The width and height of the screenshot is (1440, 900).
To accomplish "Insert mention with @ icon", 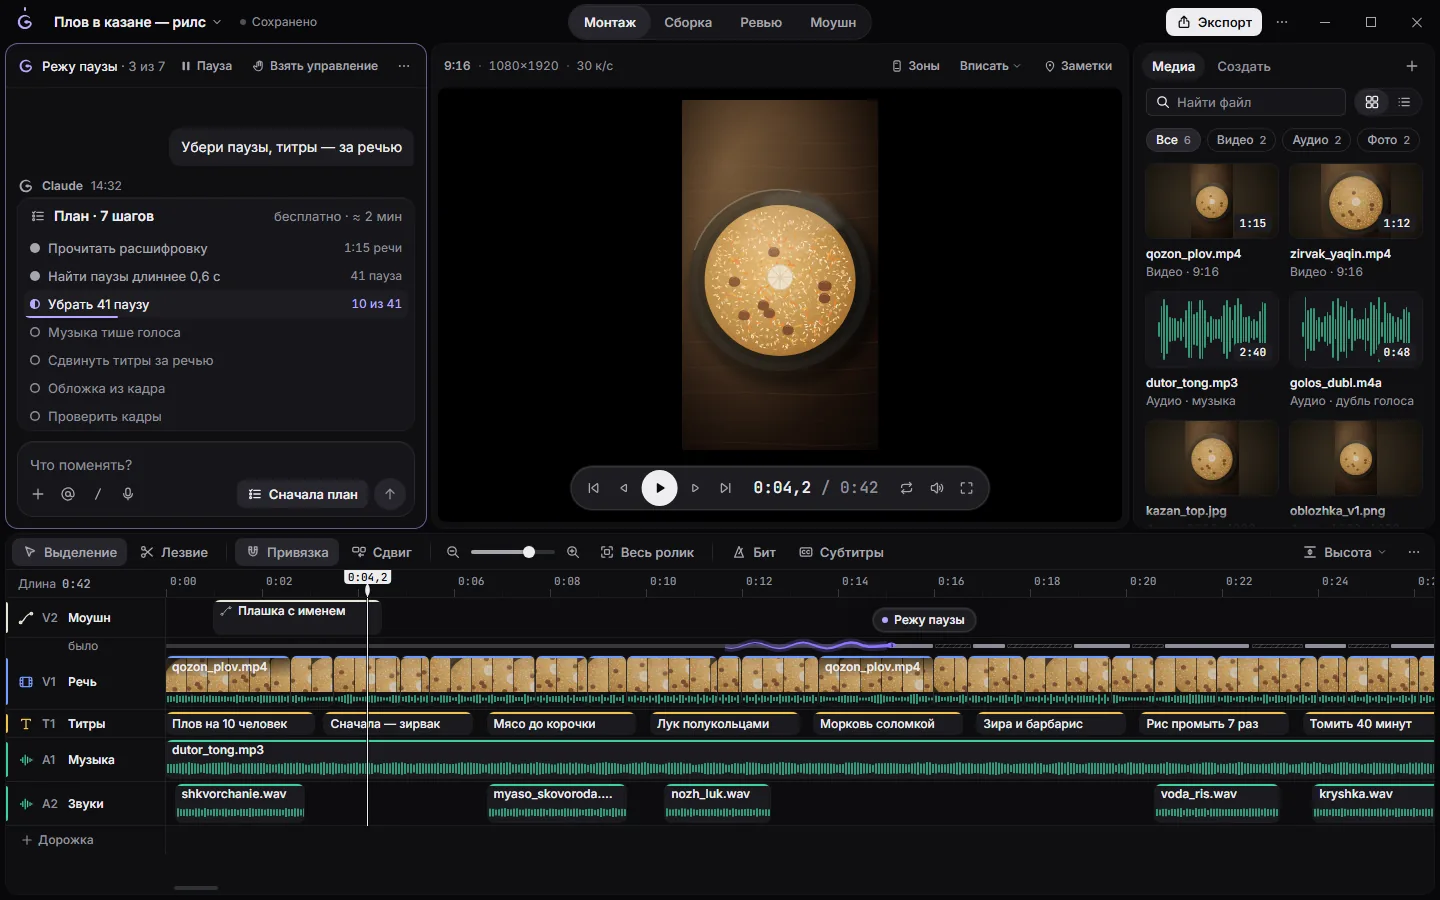I will (68, 494).
